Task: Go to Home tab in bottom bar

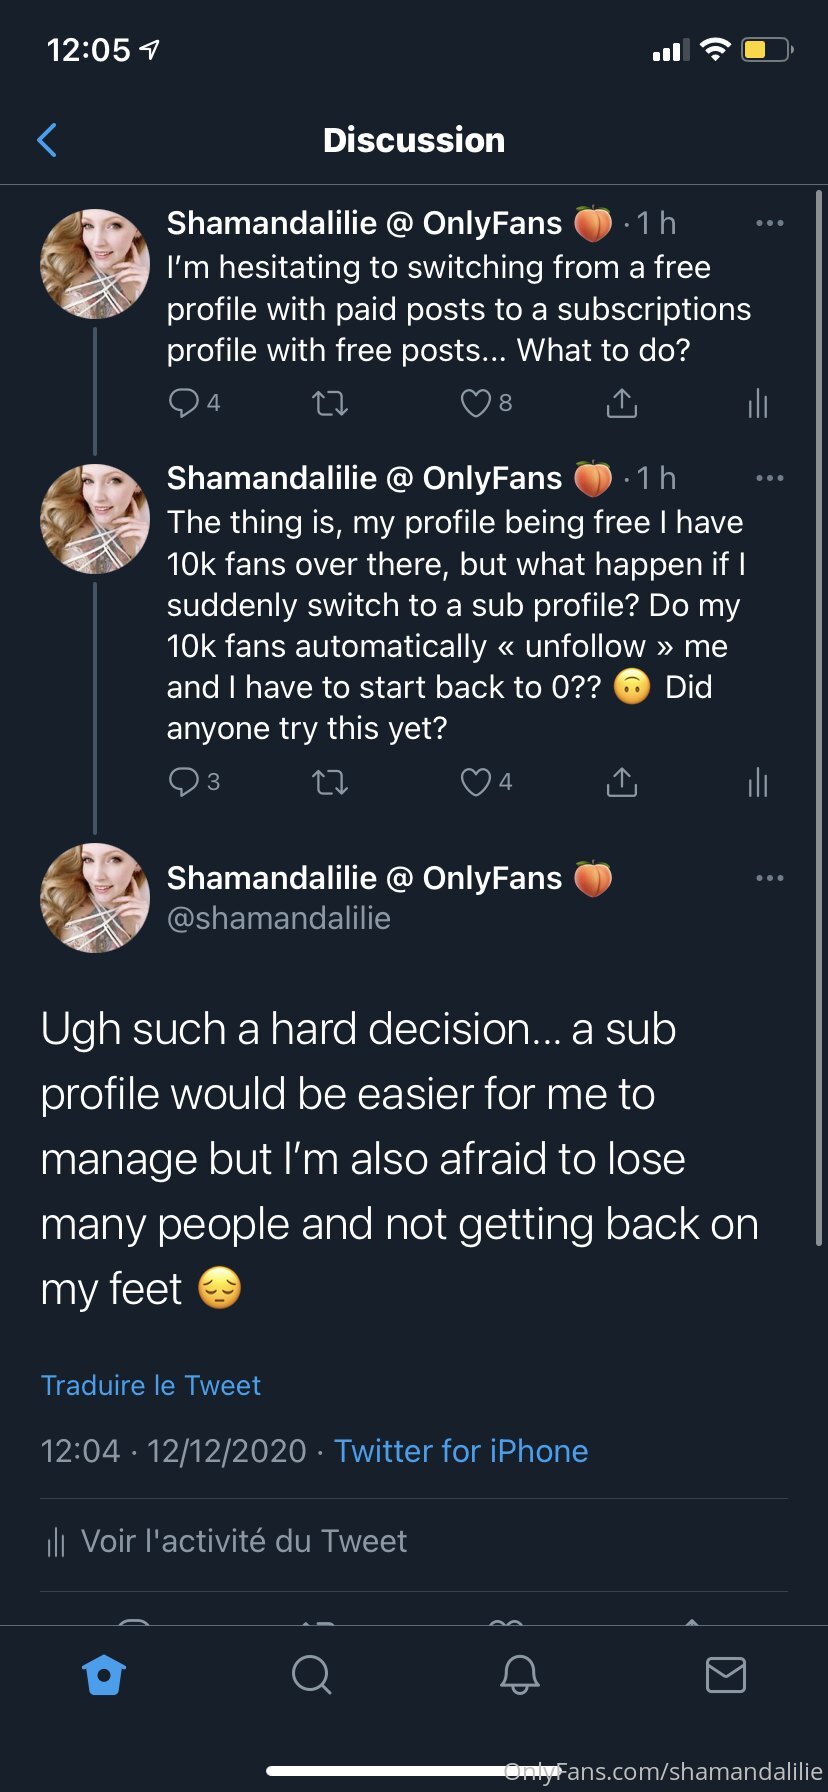Action: click(104, 1674)
